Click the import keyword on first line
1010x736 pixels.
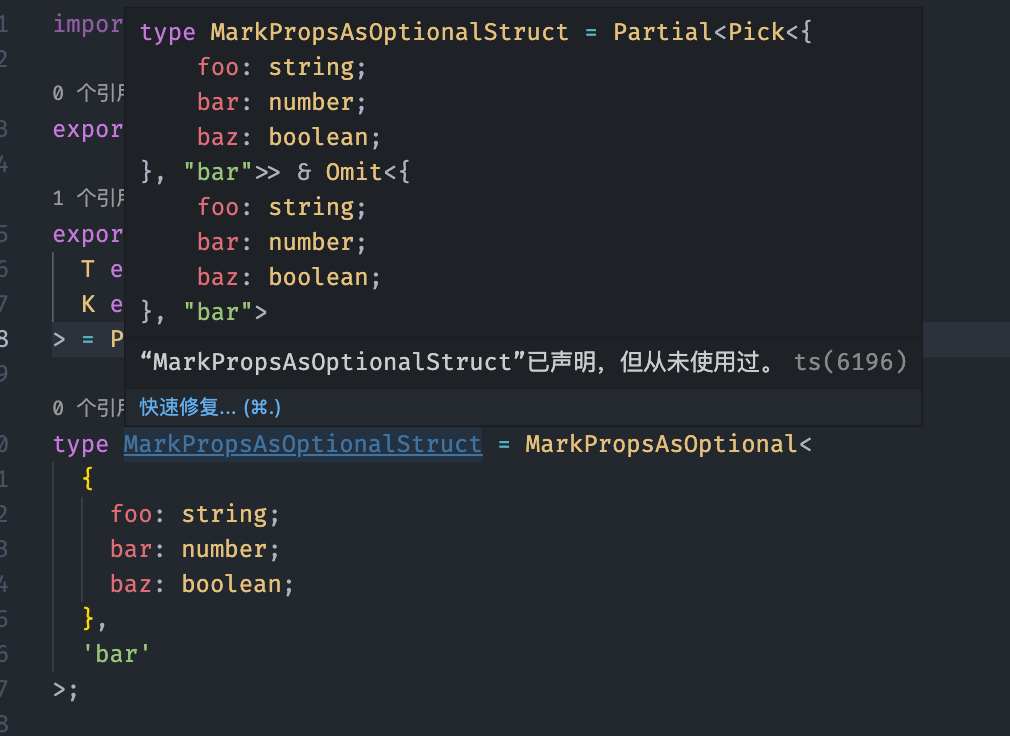[x=88, y=24]
